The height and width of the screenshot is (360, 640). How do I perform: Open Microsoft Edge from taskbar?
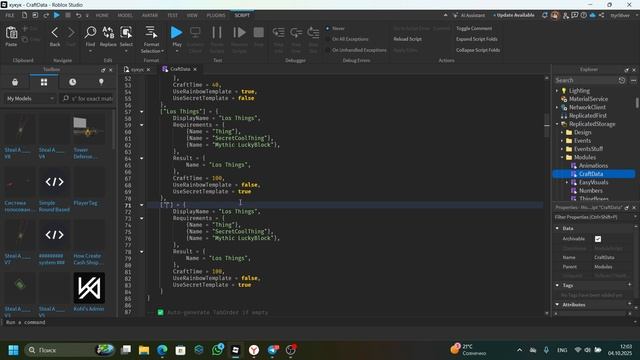click(162, 350)
